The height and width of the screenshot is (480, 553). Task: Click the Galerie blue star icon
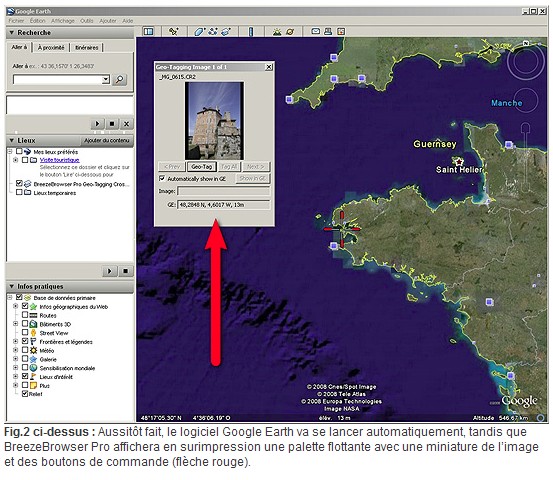pyautogui.click(x=34, y=359)
